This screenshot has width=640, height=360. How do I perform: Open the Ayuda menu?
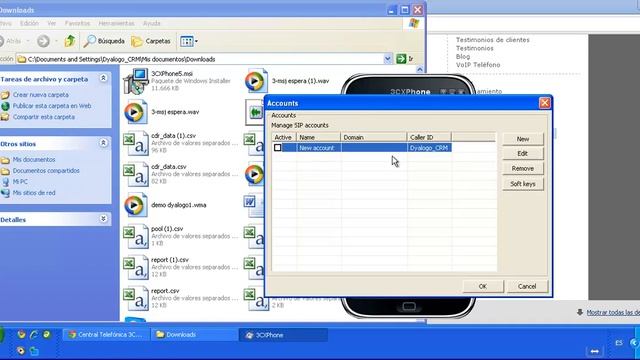coord(152,23)
